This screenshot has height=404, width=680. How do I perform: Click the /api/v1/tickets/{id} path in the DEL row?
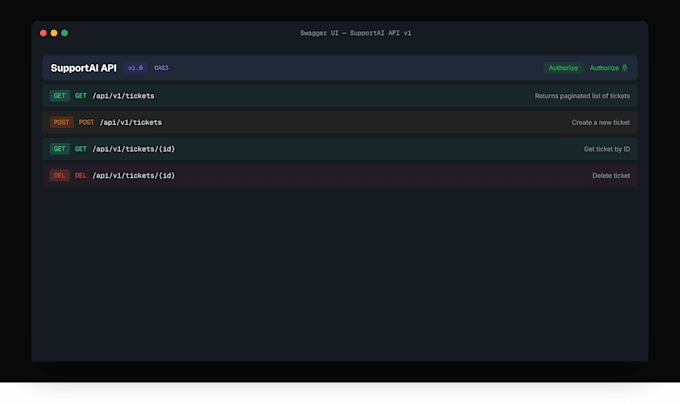(x=134, y=175)
